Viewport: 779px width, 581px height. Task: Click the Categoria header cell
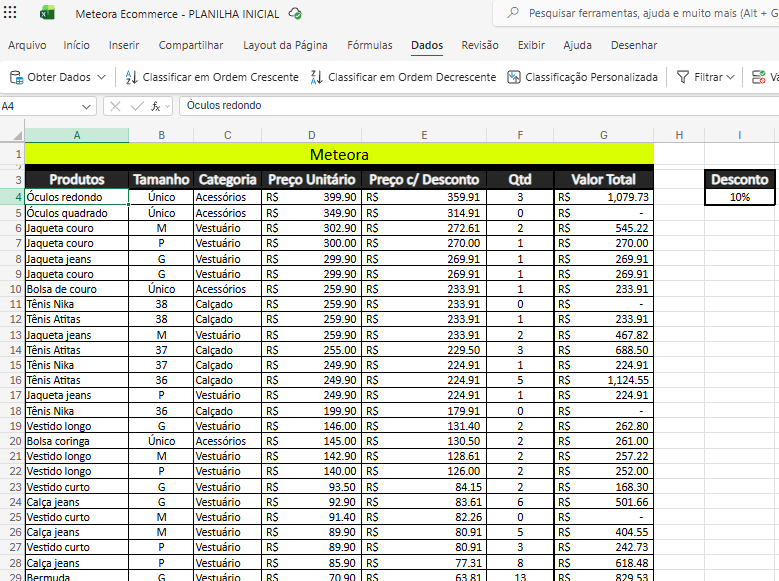228,179
